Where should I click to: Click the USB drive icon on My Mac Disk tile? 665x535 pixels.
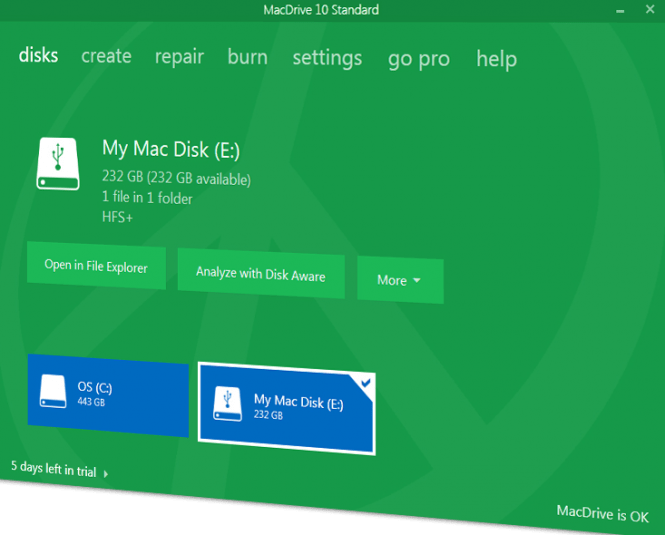(x=228, y=403)
